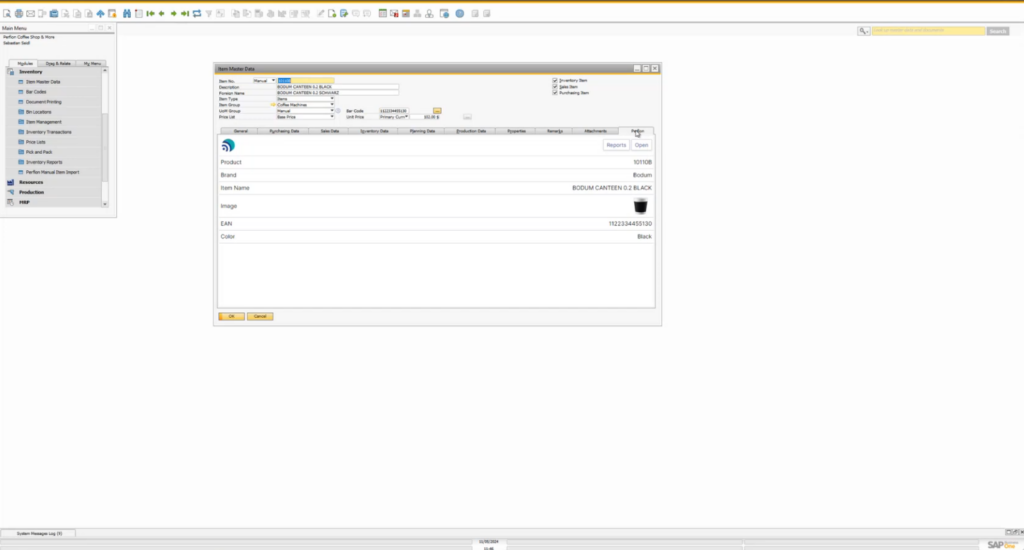Click the Production module icon in Main Menu
The width and height of the screenshot is (1024, 550).
coord(10,192)
